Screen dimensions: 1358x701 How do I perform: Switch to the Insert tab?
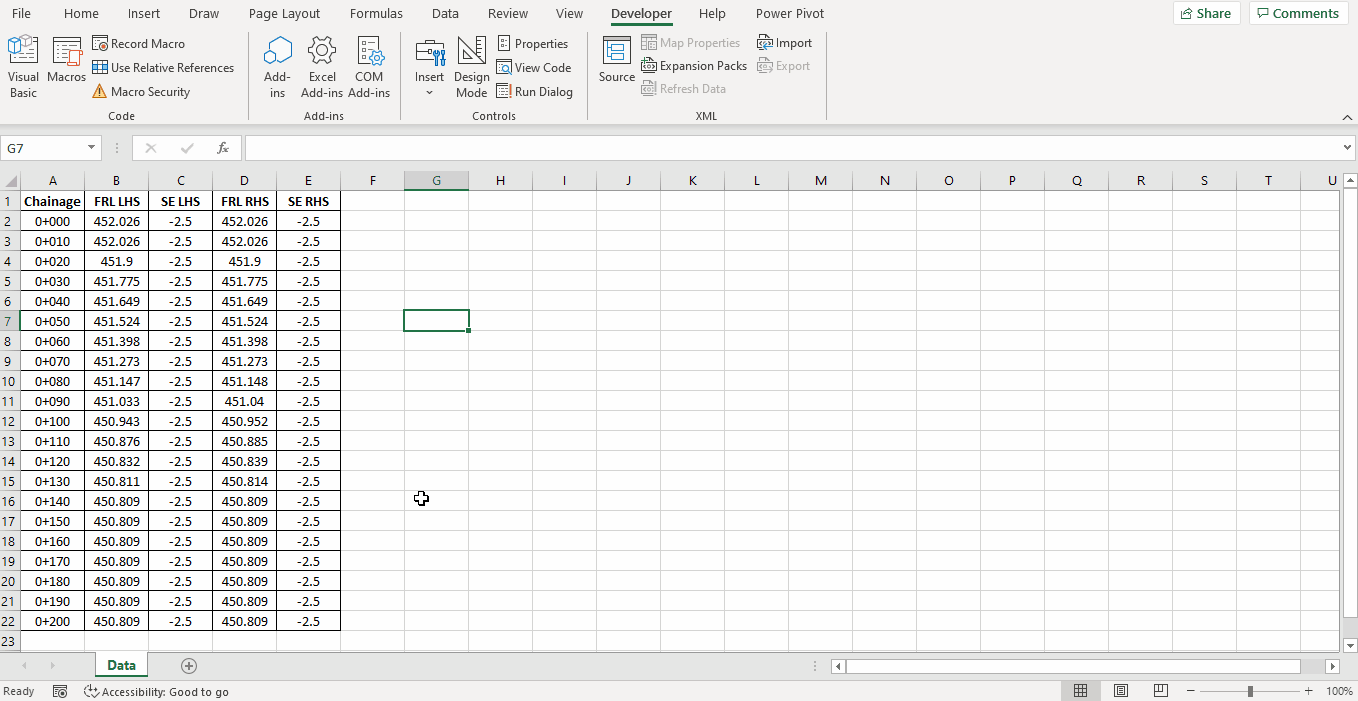coord(144,14)
